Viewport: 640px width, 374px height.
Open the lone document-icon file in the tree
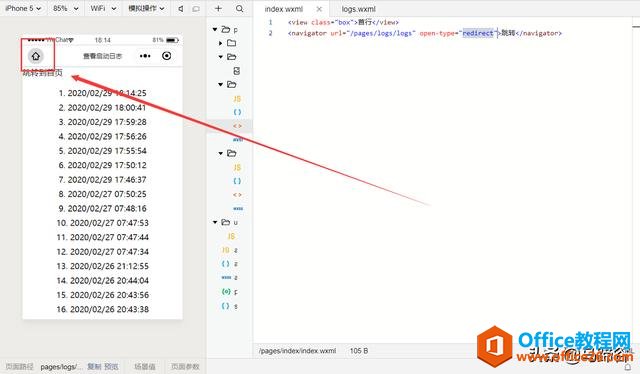(237, 71)
